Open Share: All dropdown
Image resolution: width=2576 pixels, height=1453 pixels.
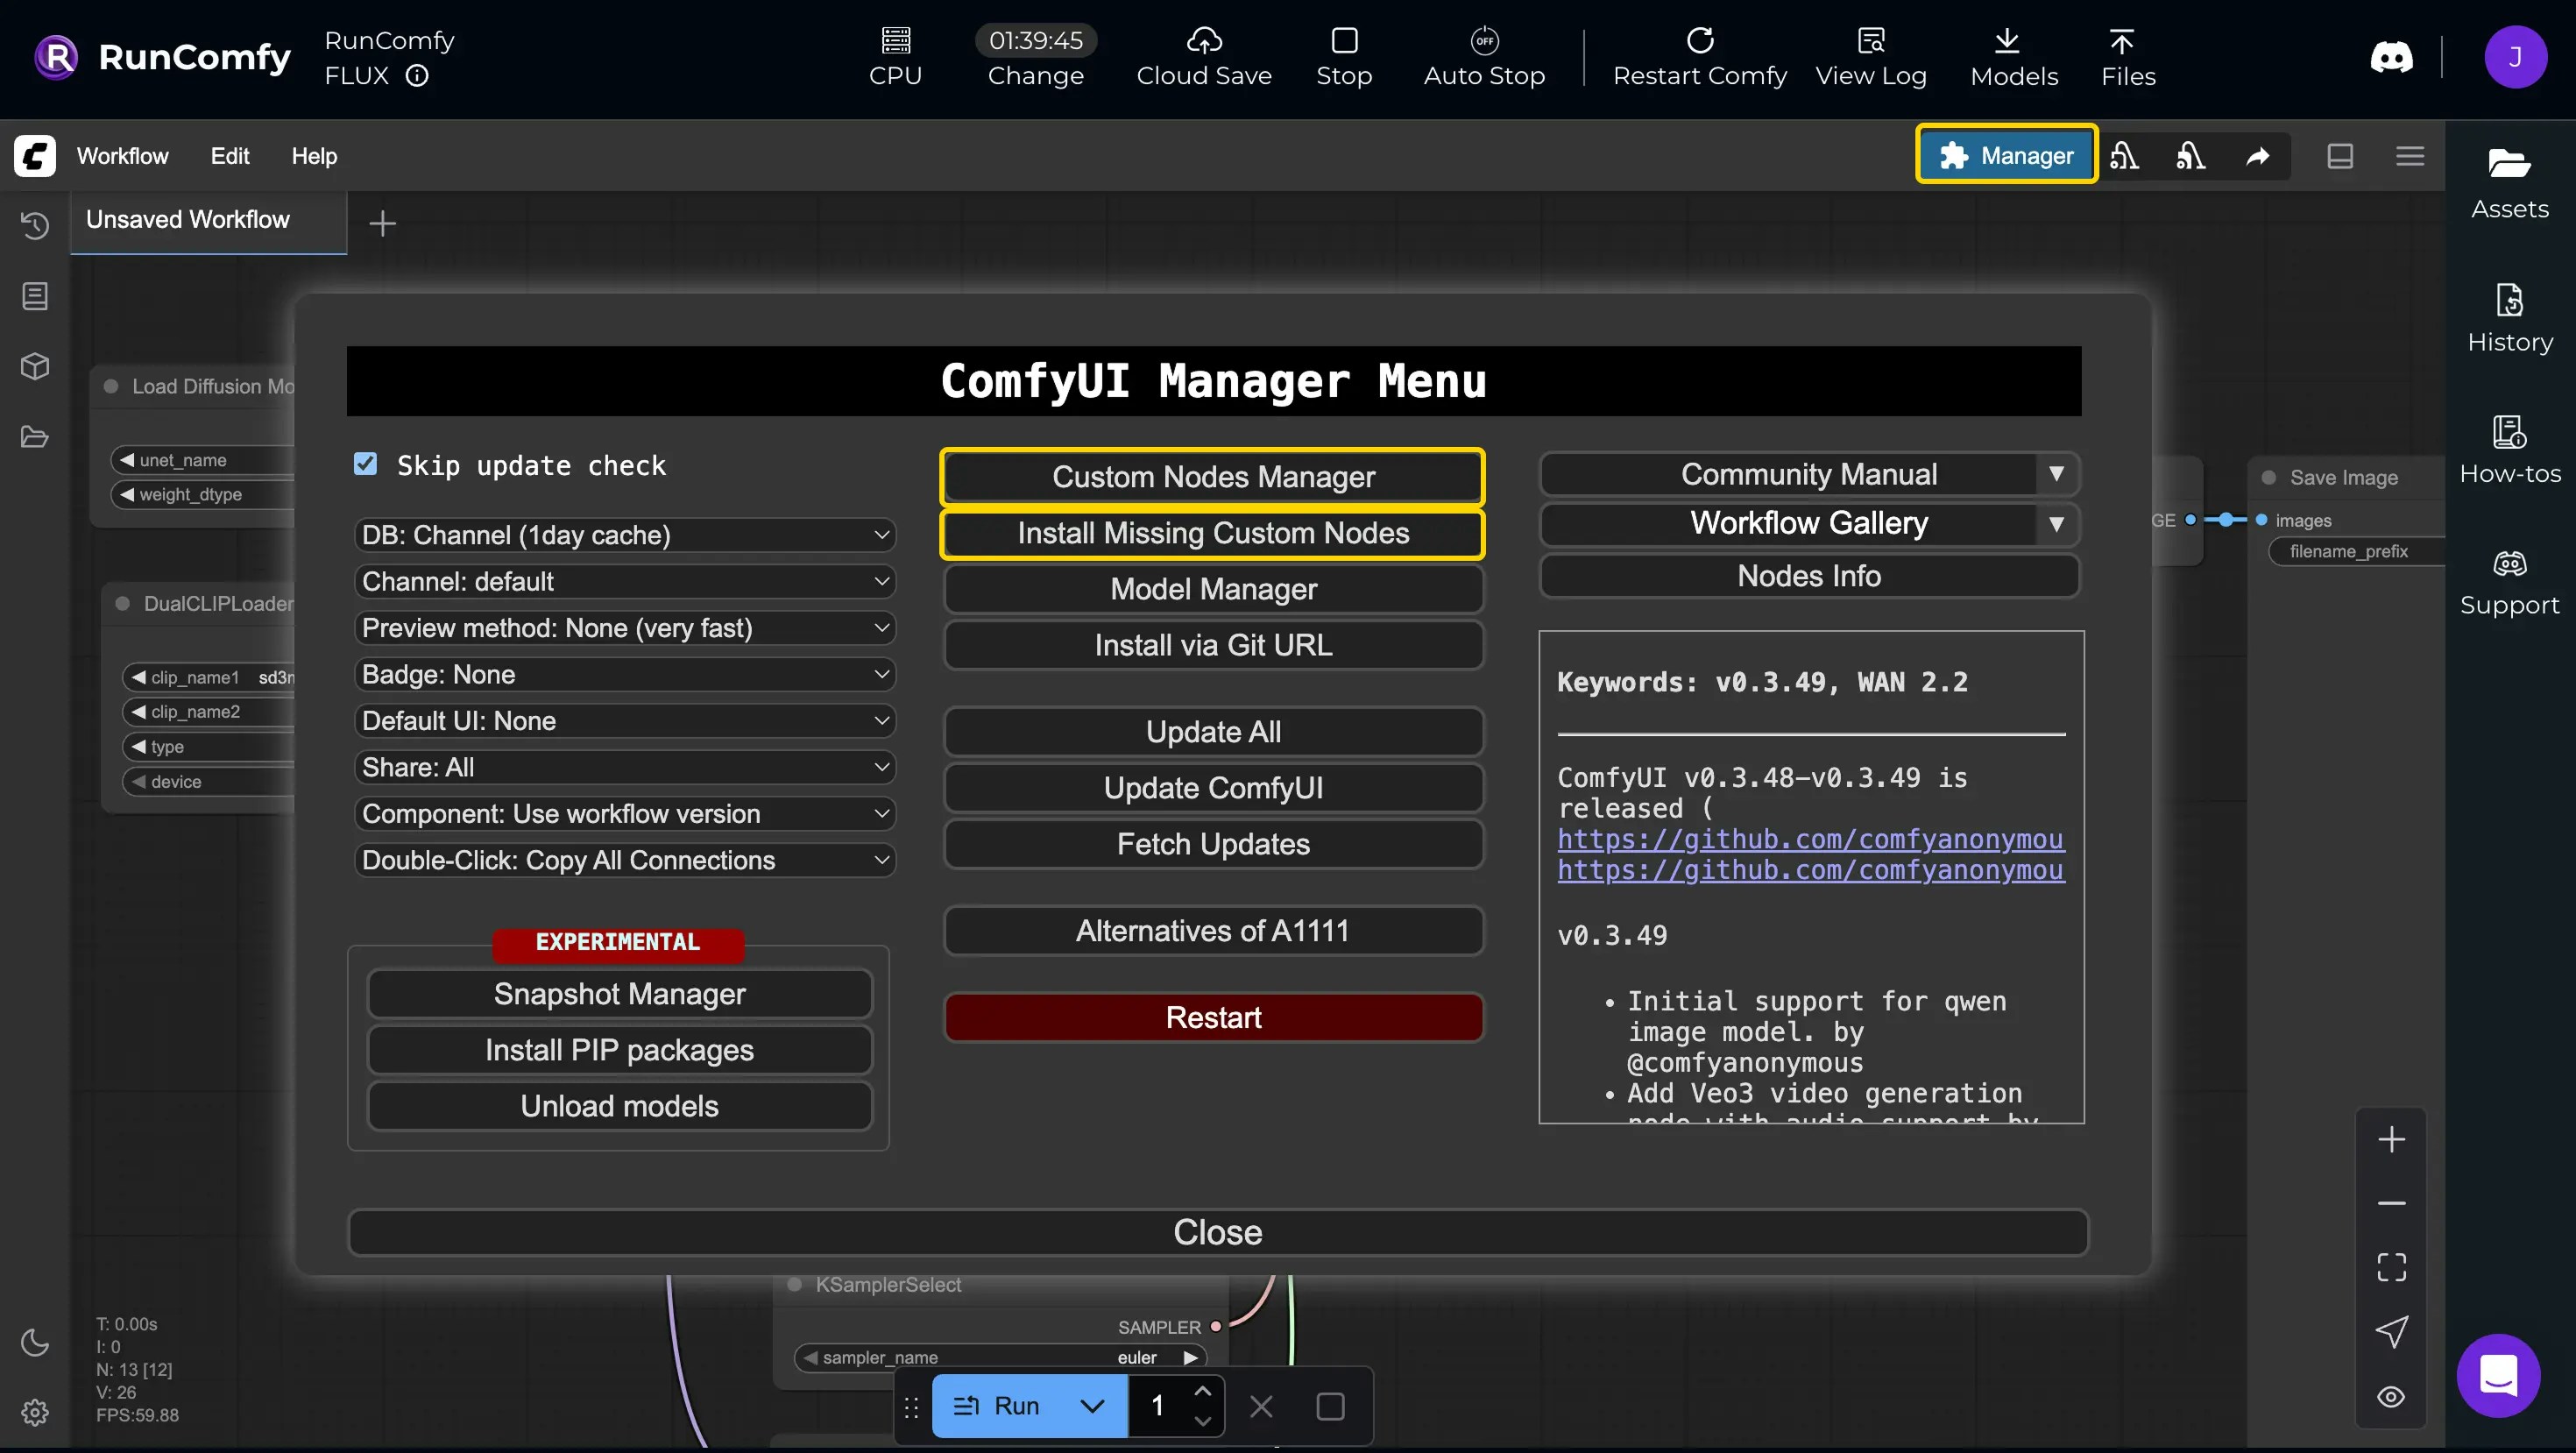625,767
